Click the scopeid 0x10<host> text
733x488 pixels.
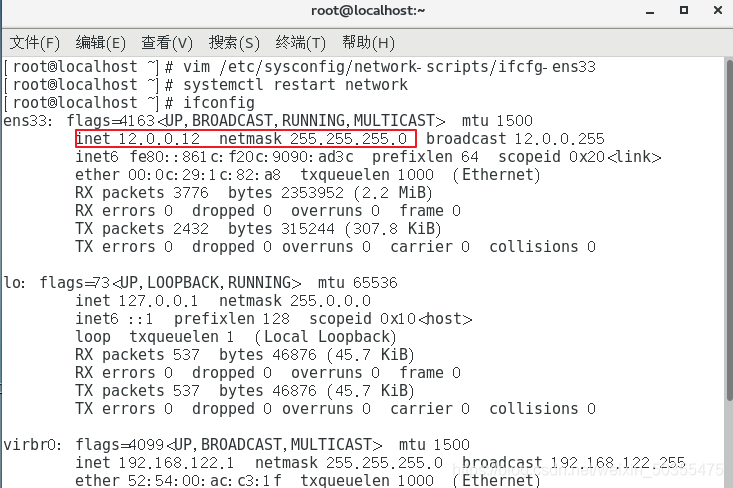pos(391,319)
